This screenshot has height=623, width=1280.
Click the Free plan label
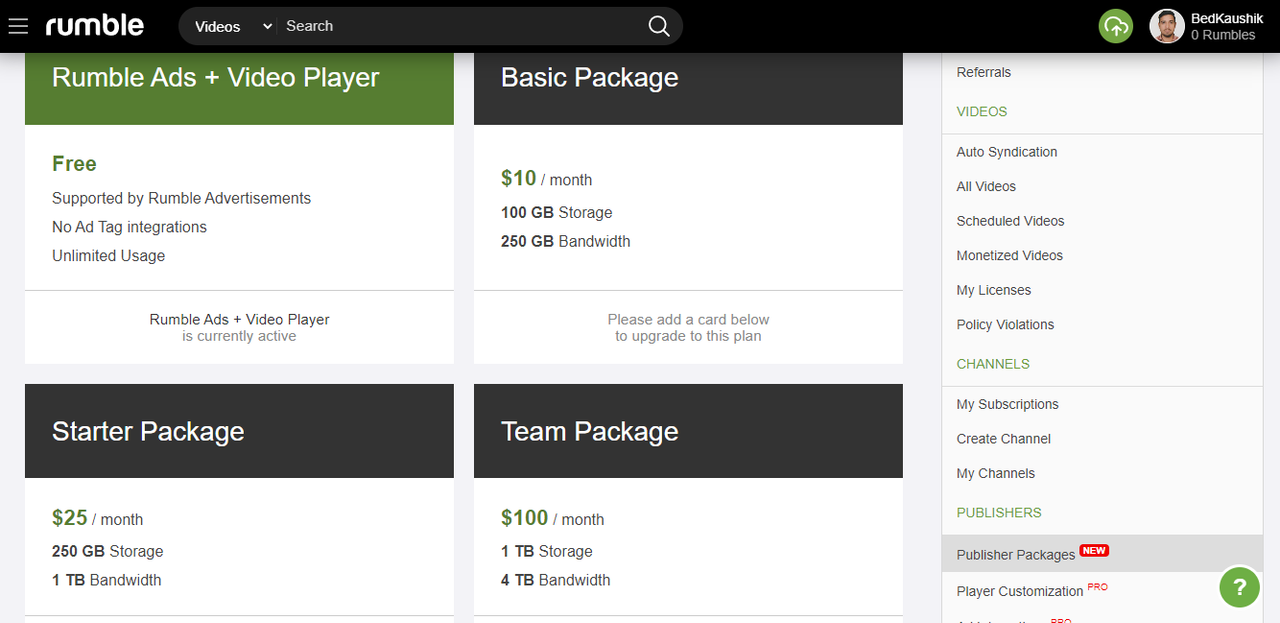tap(74, 163)
